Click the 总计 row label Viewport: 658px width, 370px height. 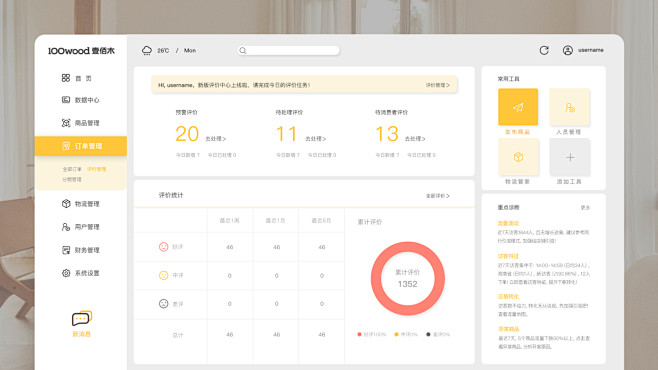pos(178,335)
